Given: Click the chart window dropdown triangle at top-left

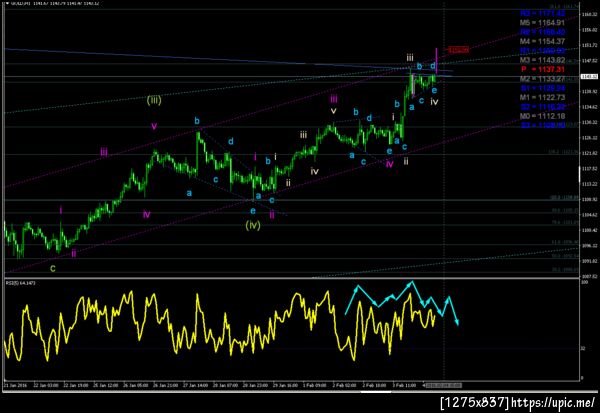Looking at the screenshot, I should pyautogui.click(x=7, y=3).
